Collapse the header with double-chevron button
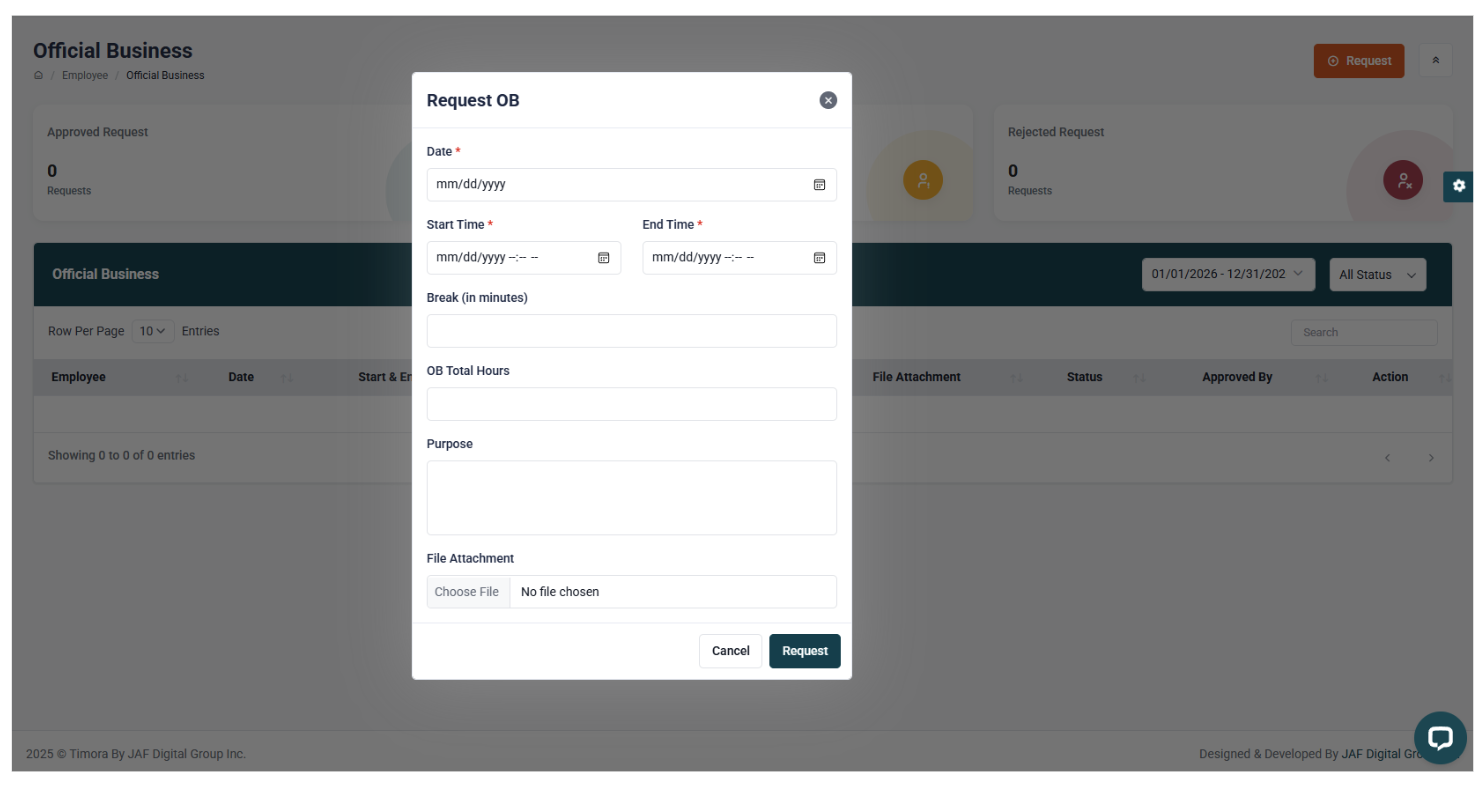The width and height of the screenshot is (1484, 790). (1435, 61)
